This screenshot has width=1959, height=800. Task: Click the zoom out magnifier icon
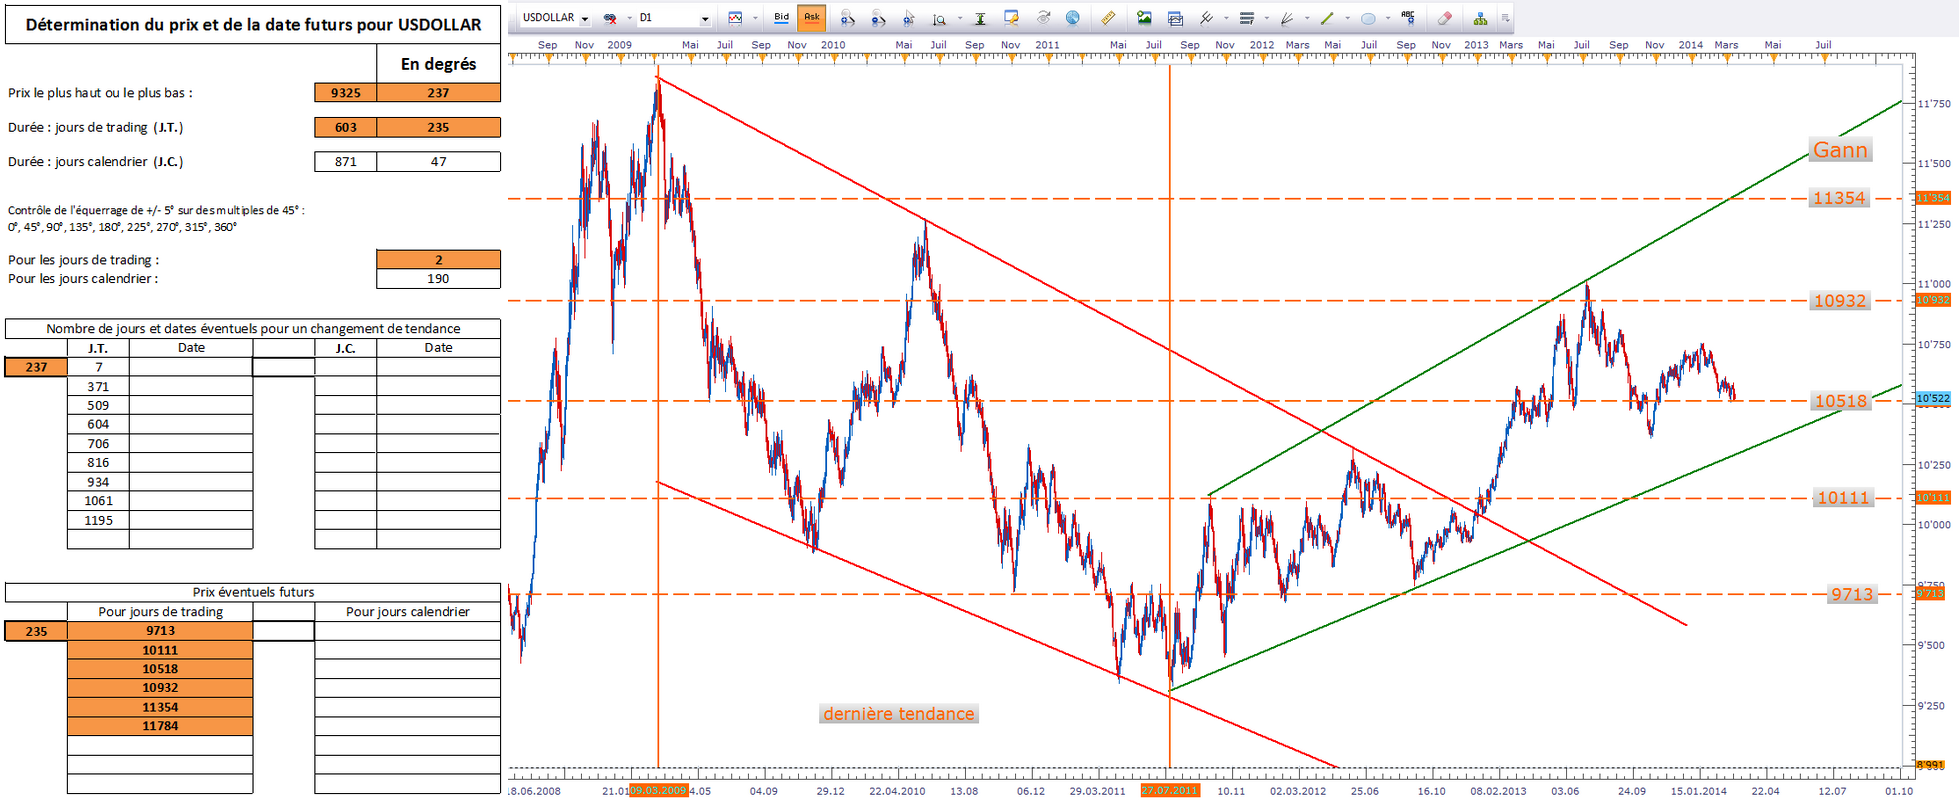point(877,18)
